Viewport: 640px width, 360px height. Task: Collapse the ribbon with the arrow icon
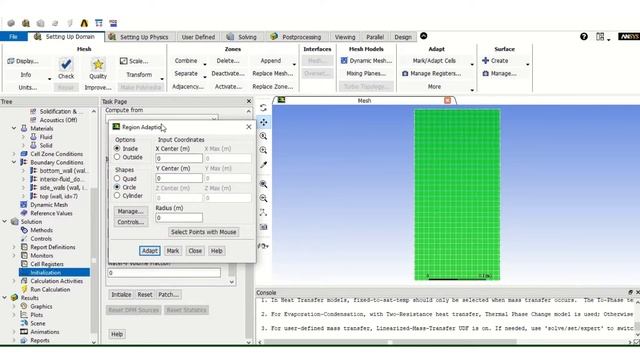click(x=424, y=36)
